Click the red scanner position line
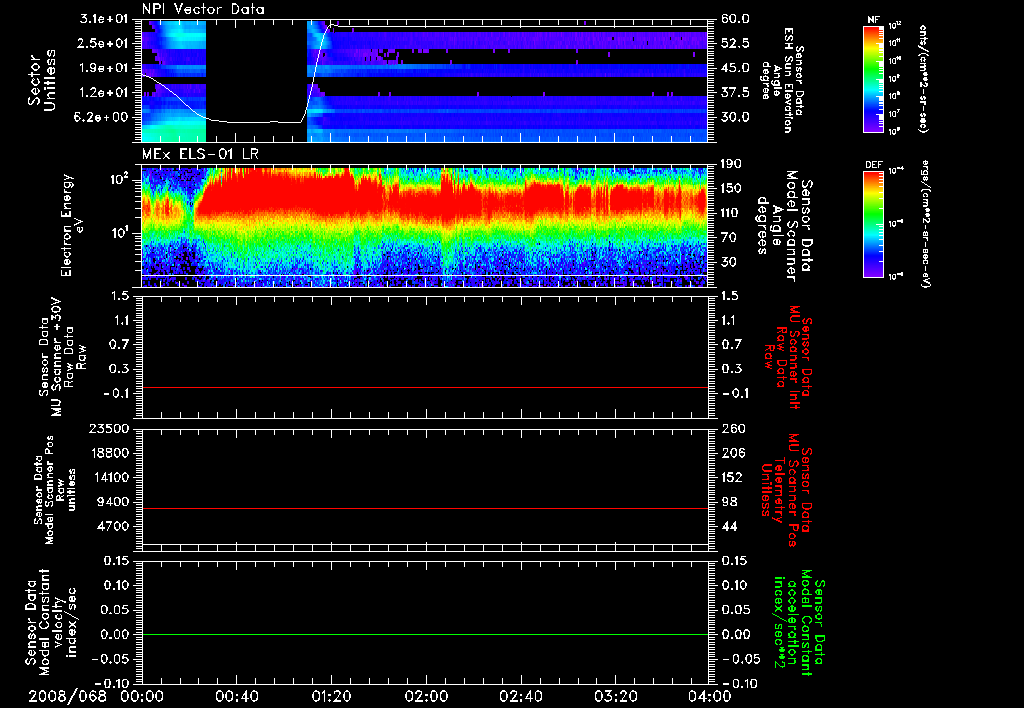 pos(425,509)
